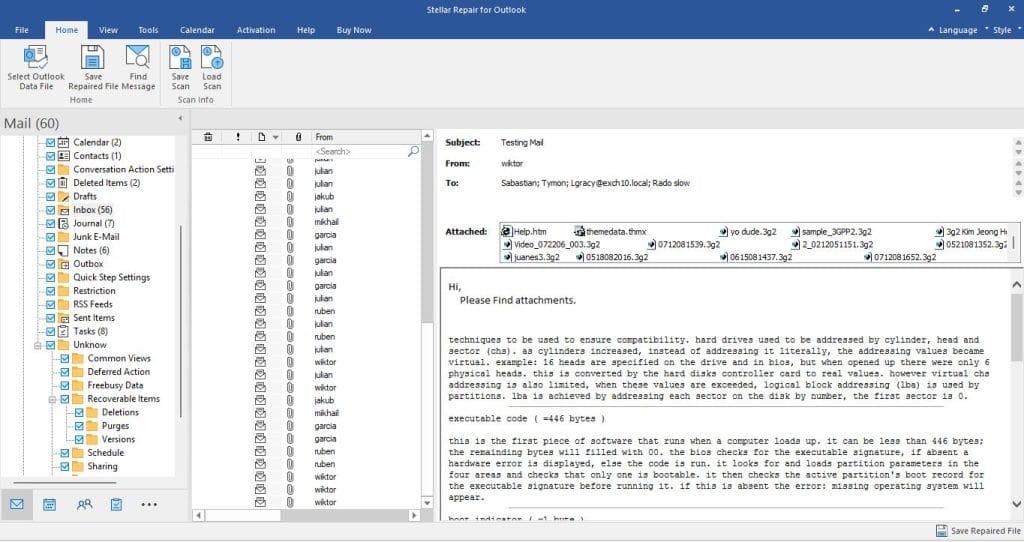Image resolution: width=1024 pixels, height=542 pixels.
Task: Sort by importance exclamation column
Action: tap(238, 137)
